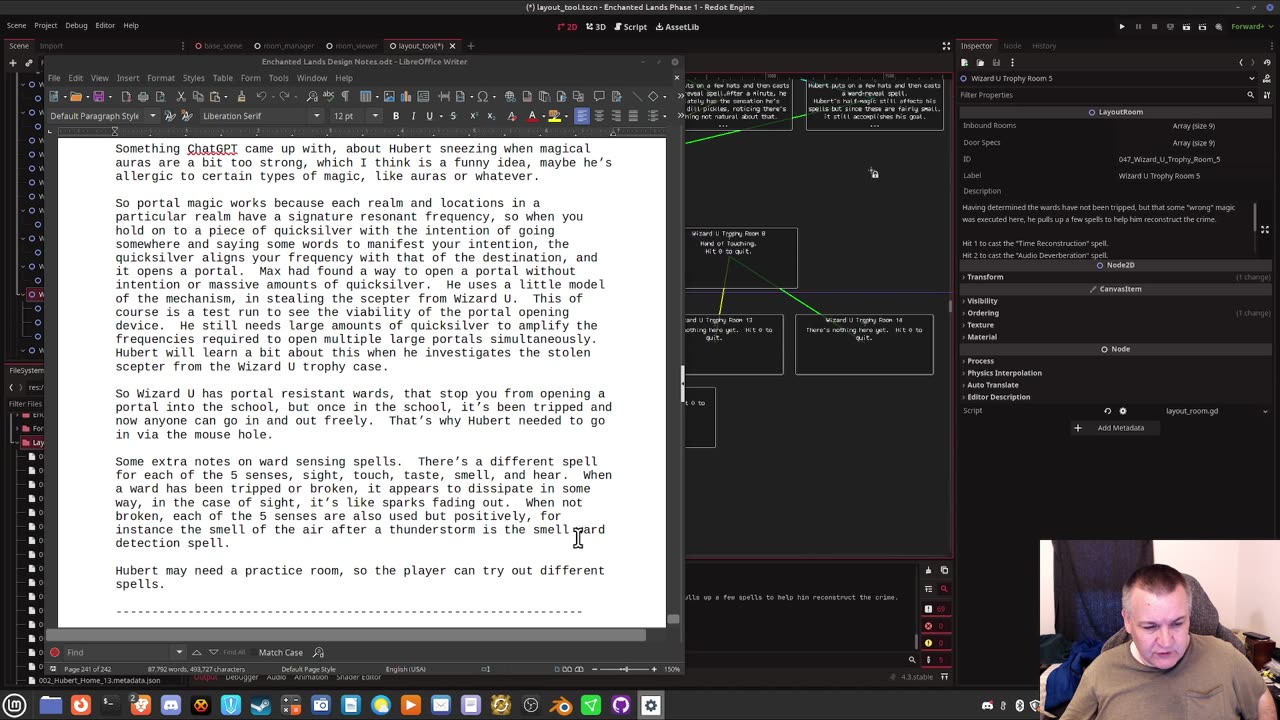Click the Insert Table icon
Image resolution: width=1280 pixels, height=720 pixels.
click(x=366, y=96)
